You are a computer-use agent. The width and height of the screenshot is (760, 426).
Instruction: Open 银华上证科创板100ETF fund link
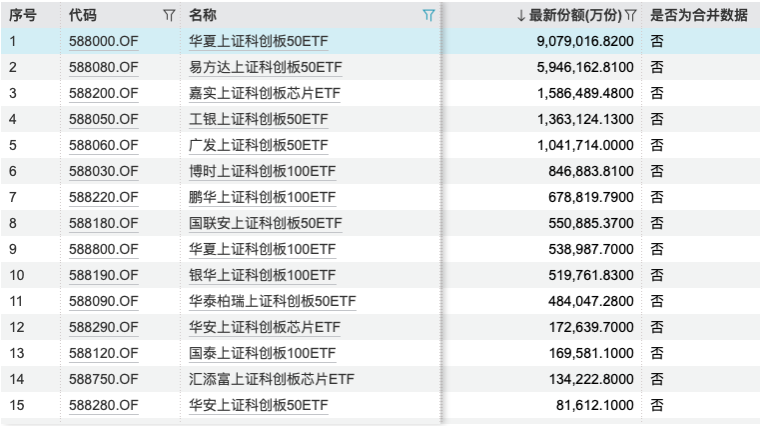click(262, 275)
